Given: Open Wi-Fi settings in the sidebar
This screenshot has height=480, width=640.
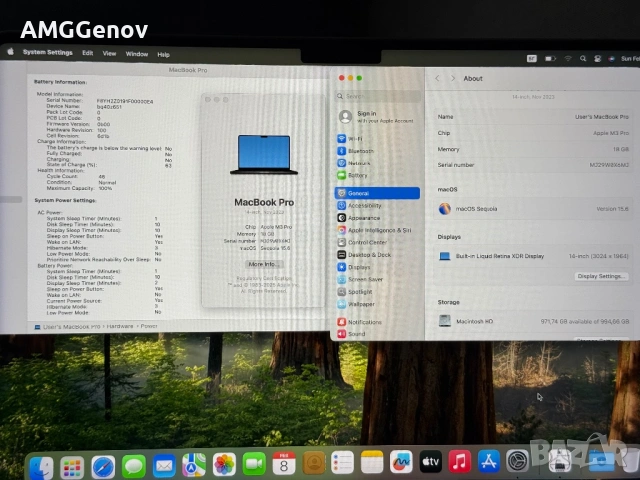Looking at the screenshot, I should tap(355, 139).
